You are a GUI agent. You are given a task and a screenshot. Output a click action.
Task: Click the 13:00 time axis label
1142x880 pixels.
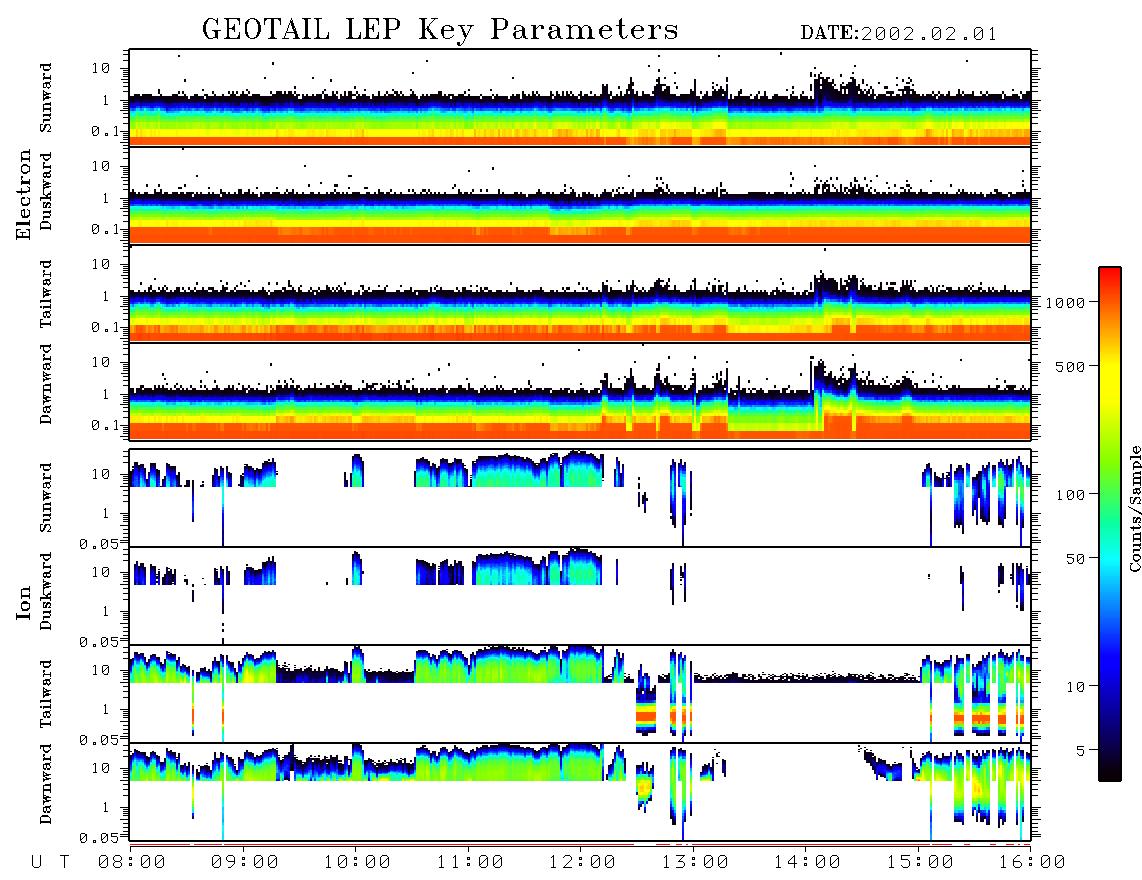(695, 862)
